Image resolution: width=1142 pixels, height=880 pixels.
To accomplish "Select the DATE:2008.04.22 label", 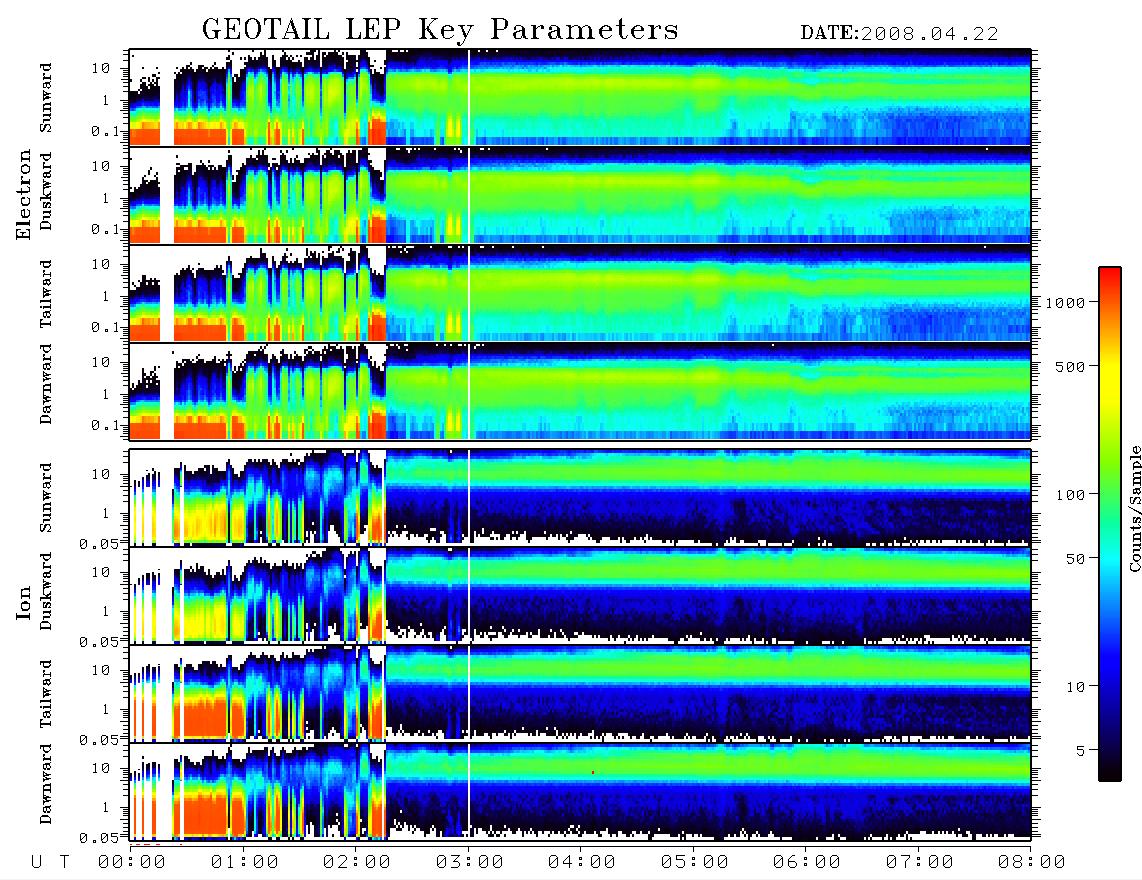I will coord(899,34).
